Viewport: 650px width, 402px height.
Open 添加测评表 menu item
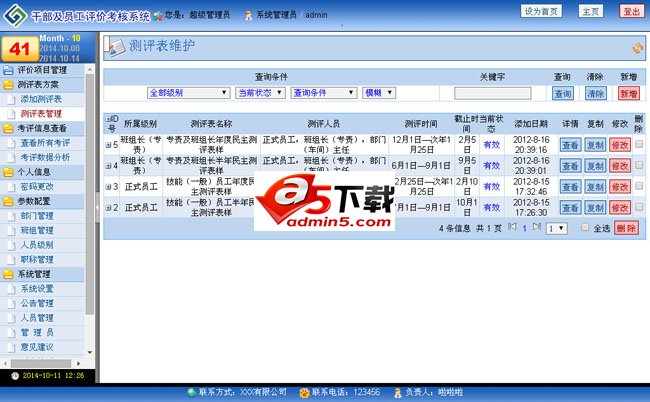pos(41,99)
